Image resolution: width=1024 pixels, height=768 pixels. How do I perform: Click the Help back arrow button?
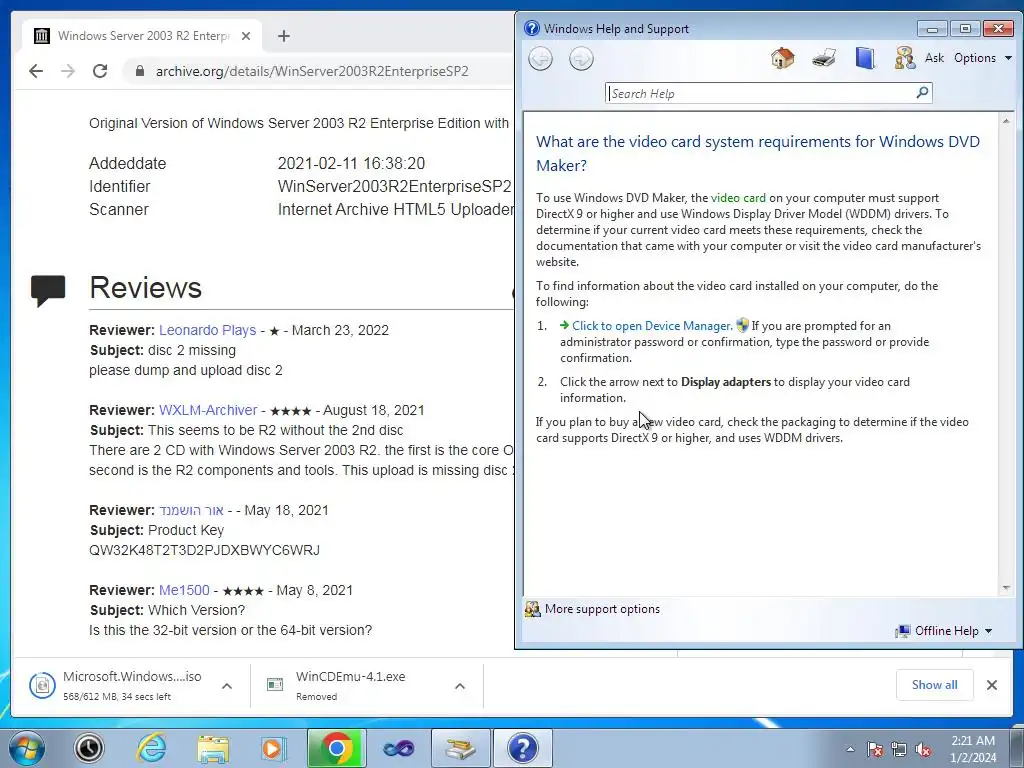540,59
